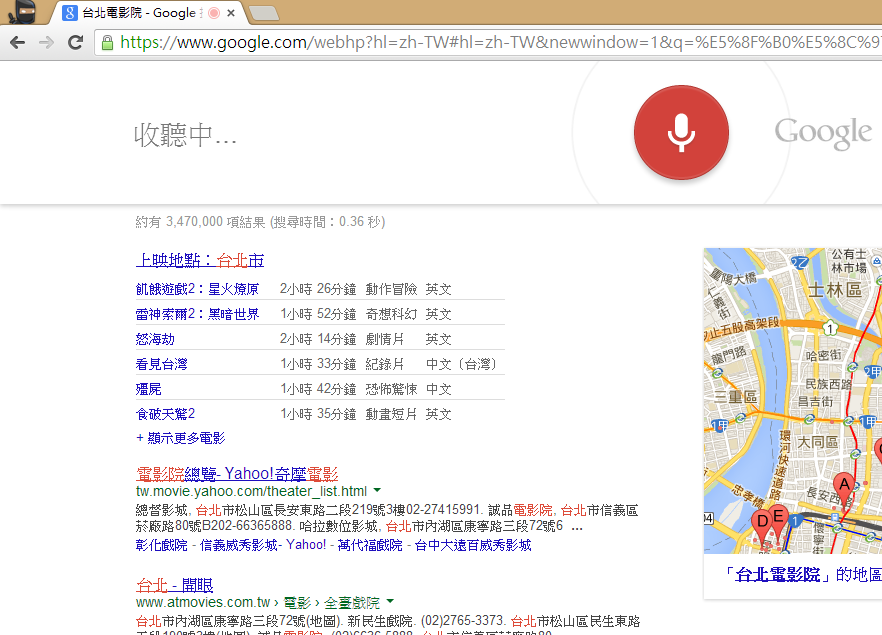Open movie 飢餓遊戲2：星火燎原
882x635 pixels.
[197, 289]
